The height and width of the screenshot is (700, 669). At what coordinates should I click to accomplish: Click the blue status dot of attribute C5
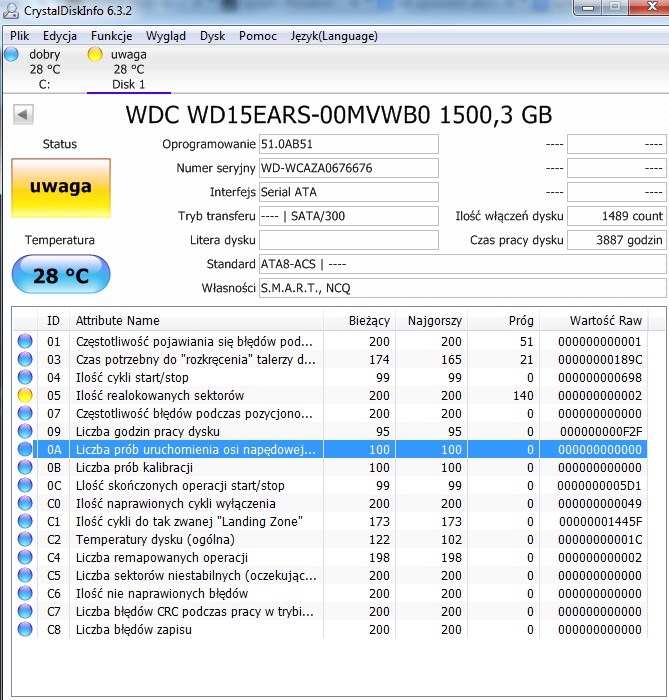pyautogui.click(x=25, y=575)
